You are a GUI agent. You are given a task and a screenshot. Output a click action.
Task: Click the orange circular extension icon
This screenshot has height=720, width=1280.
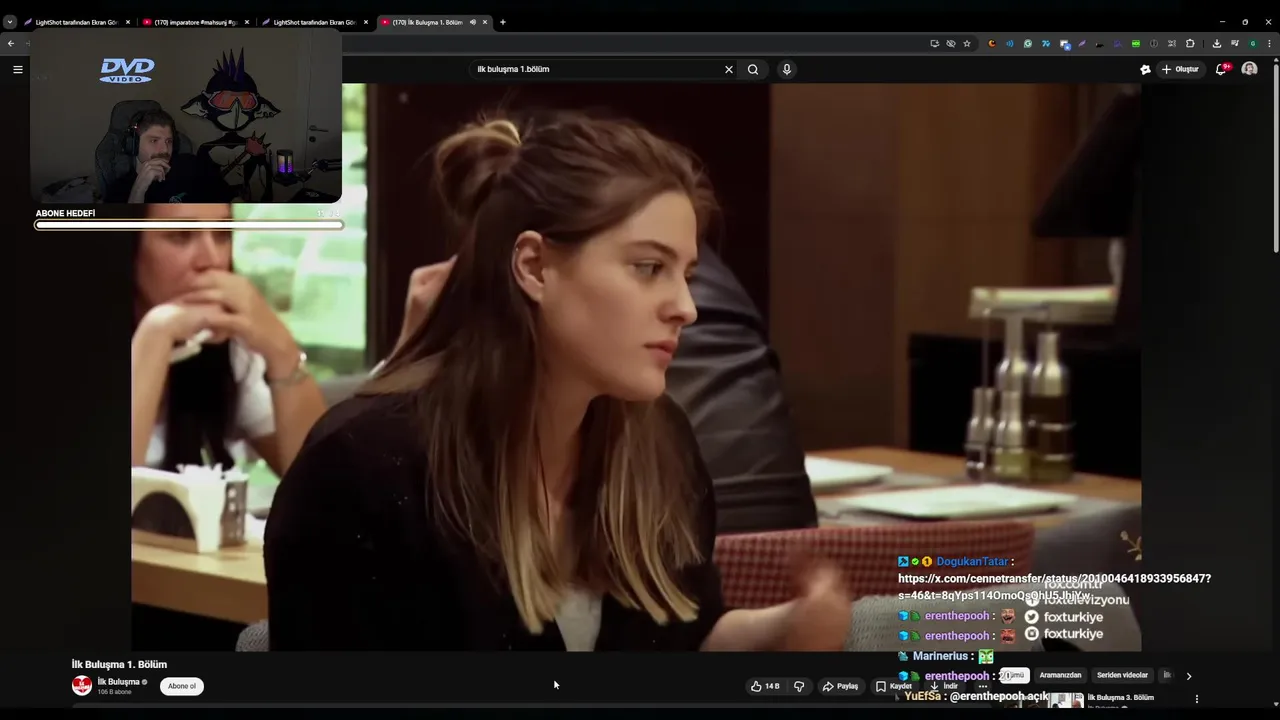(992, 43)
